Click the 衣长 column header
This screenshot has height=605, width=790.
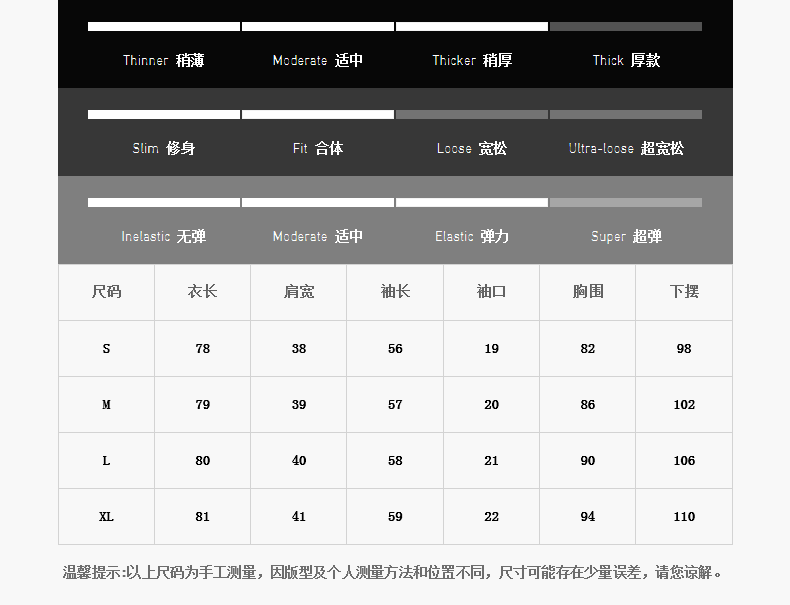(202, 292)
